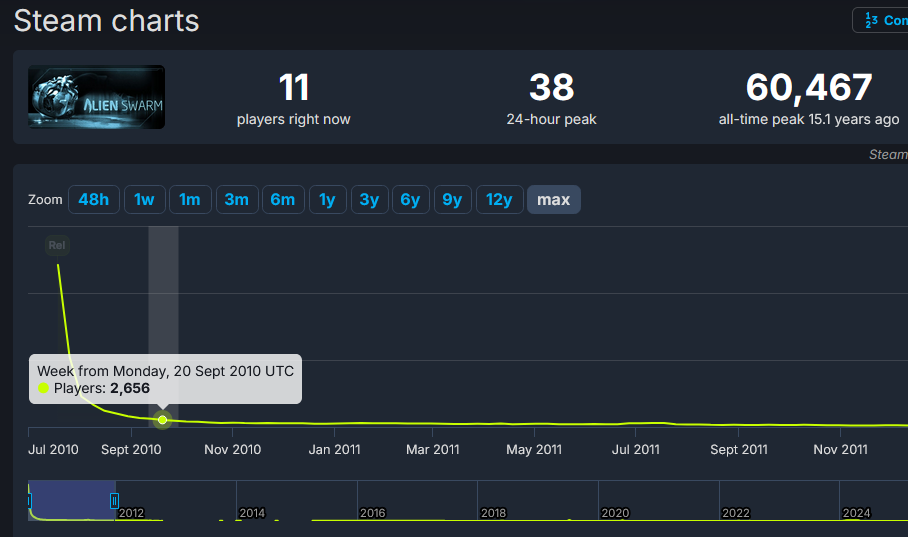The width and height of the screenshot is (908, 537).
Task: Click 2024 in the navigator timeline
Action: [856, 513]
